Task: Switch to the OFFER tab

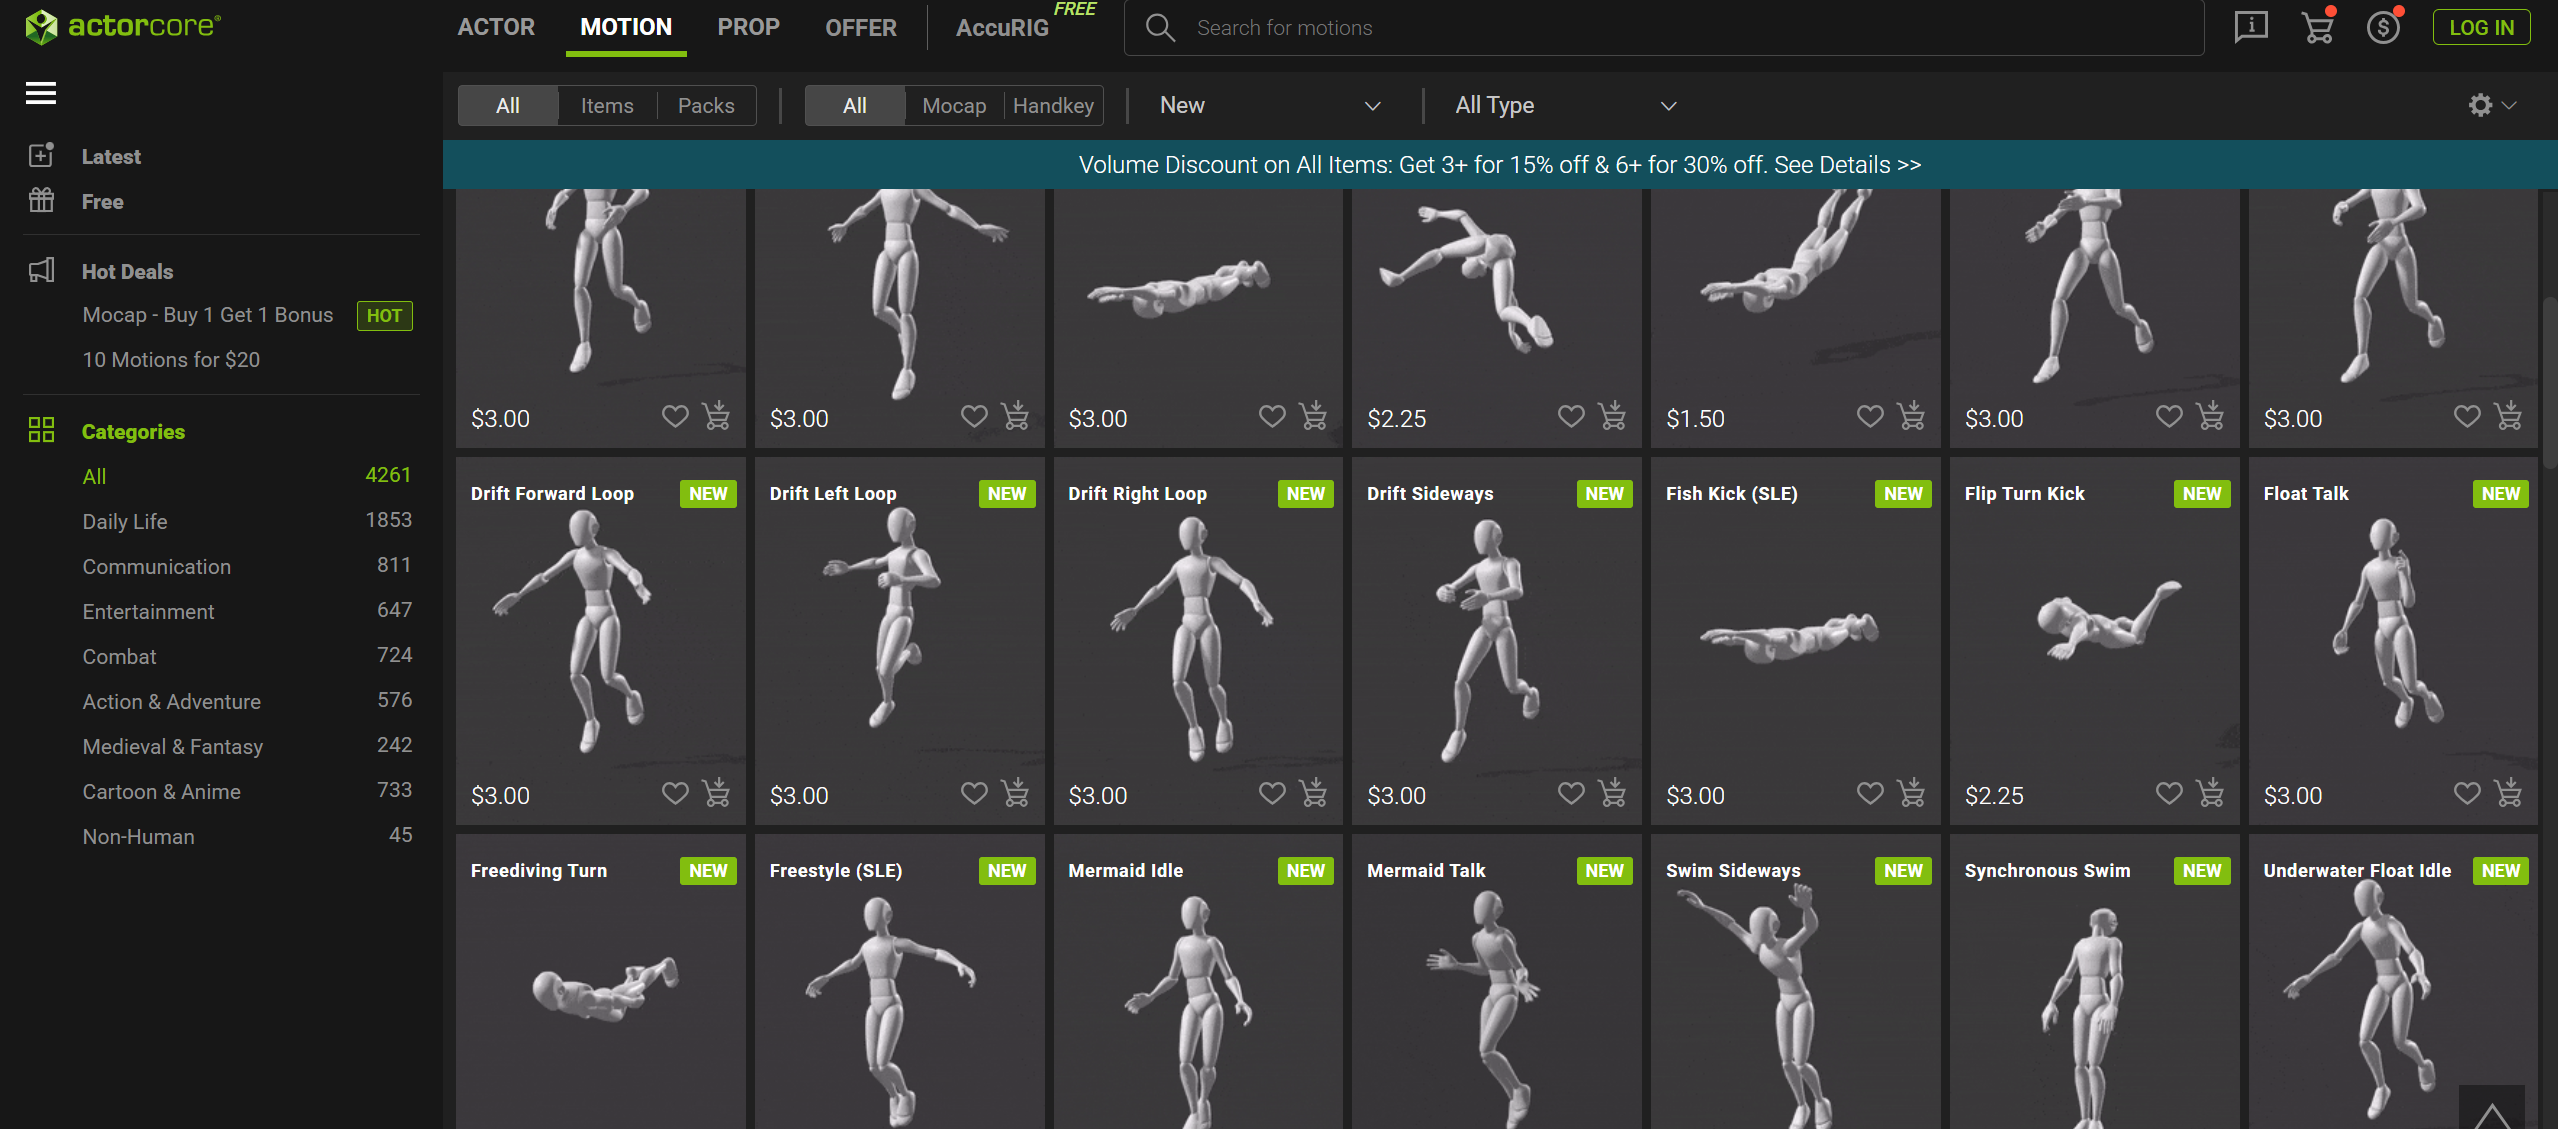Action: (x=861, y=27)
